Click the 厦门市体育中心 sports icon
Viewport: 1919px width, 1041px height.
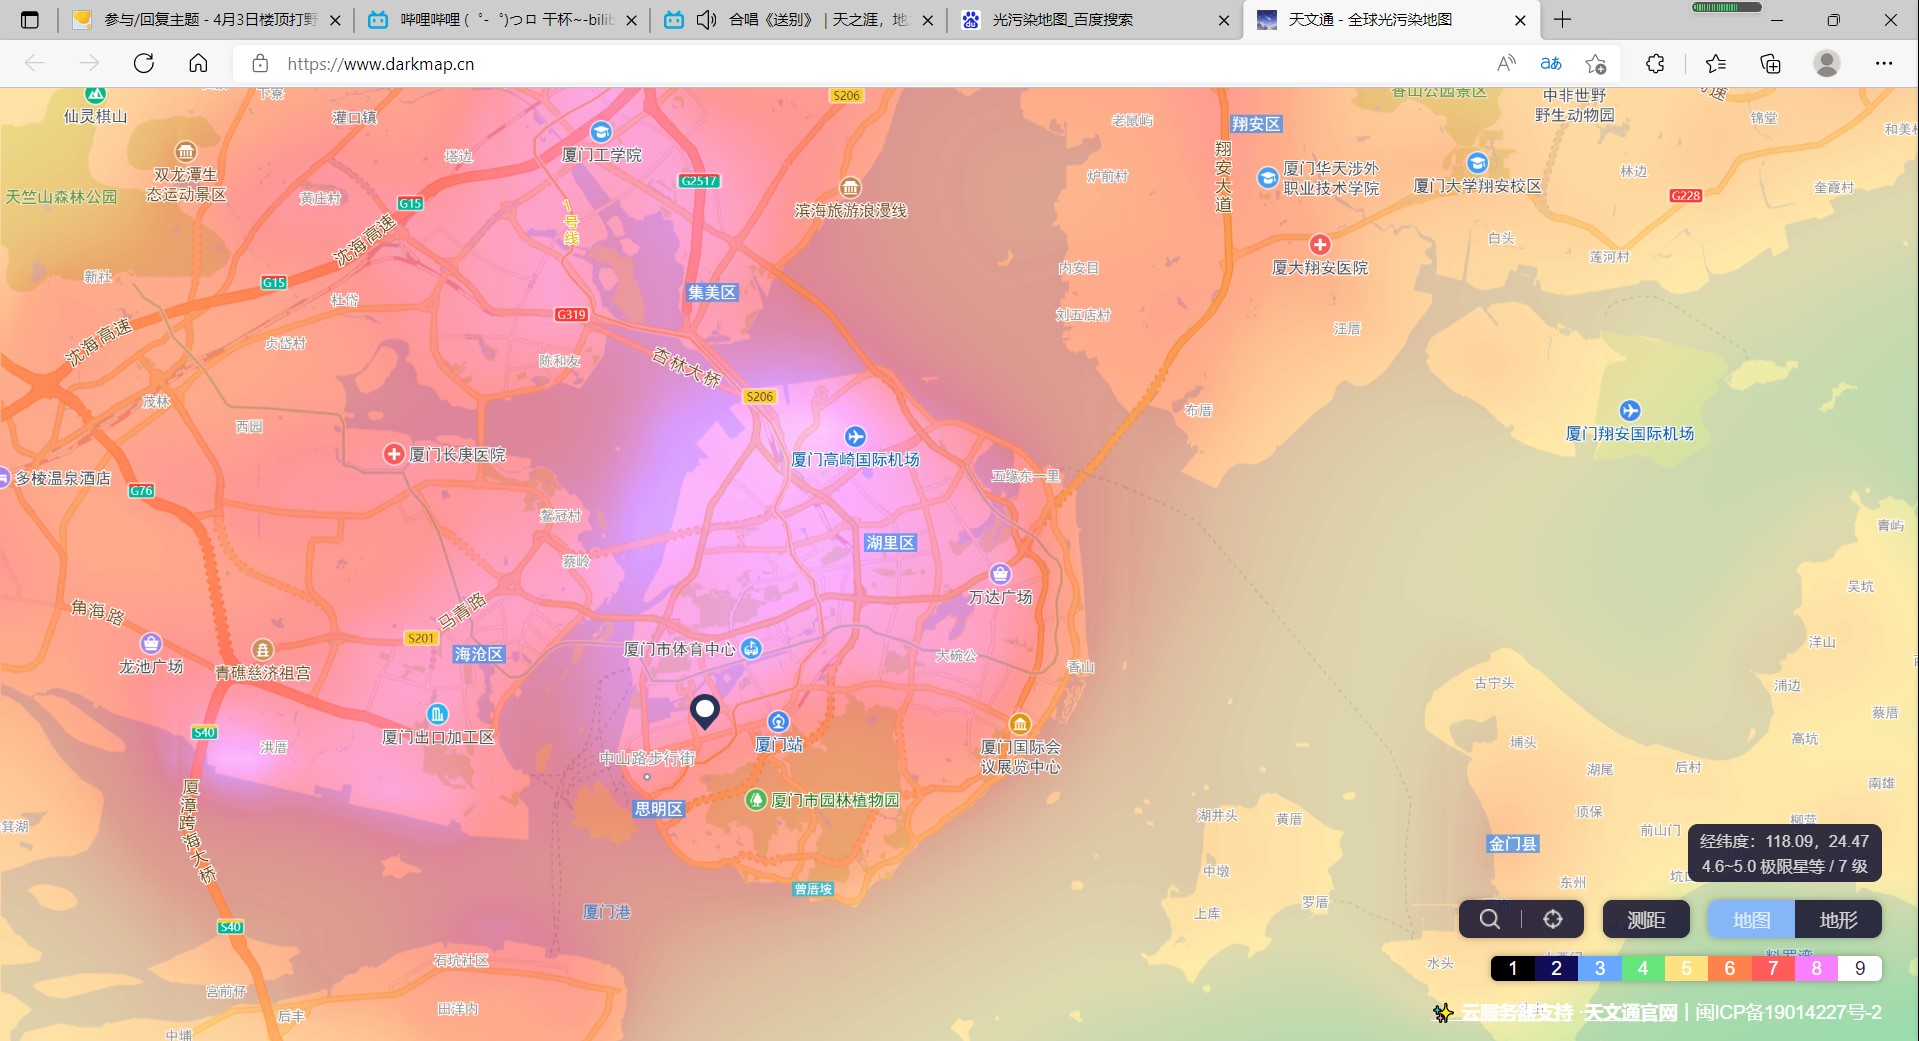[751, 648]
